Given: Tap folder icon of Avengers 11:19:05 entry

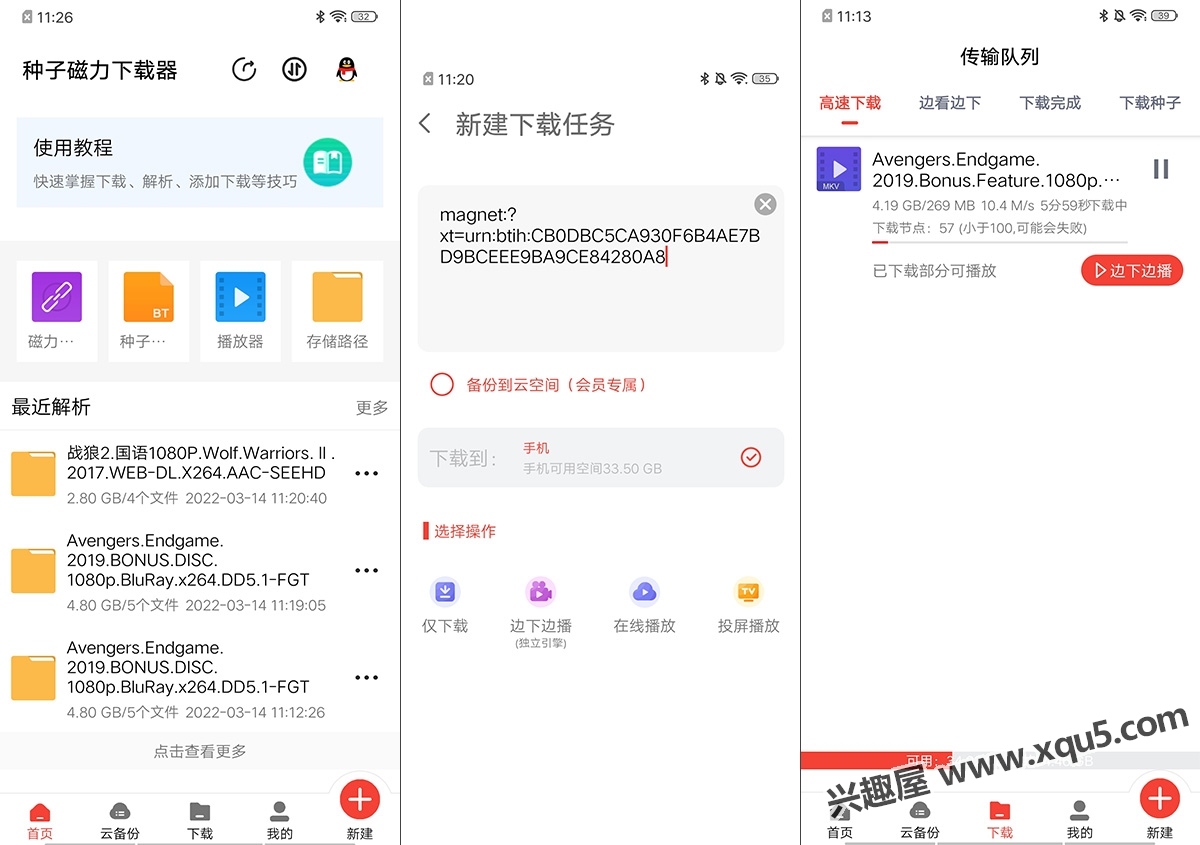Looking at the screenshot, I should click(33, 570).
